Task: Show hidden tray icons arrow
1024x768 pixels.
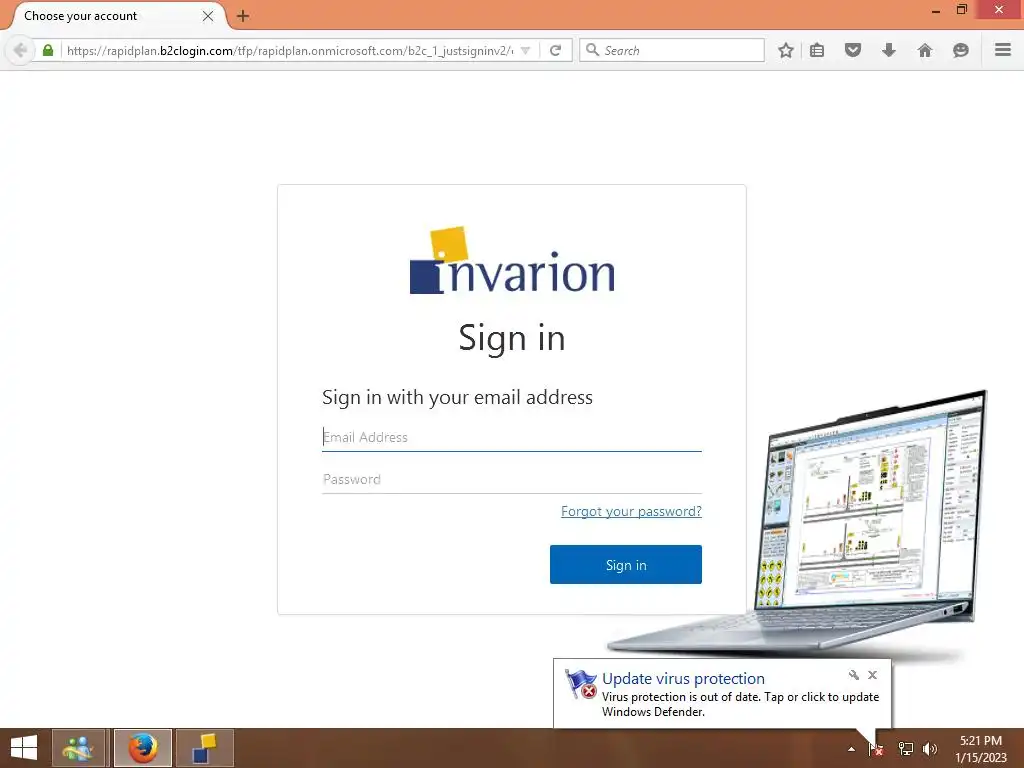Action: pos(852,749)
